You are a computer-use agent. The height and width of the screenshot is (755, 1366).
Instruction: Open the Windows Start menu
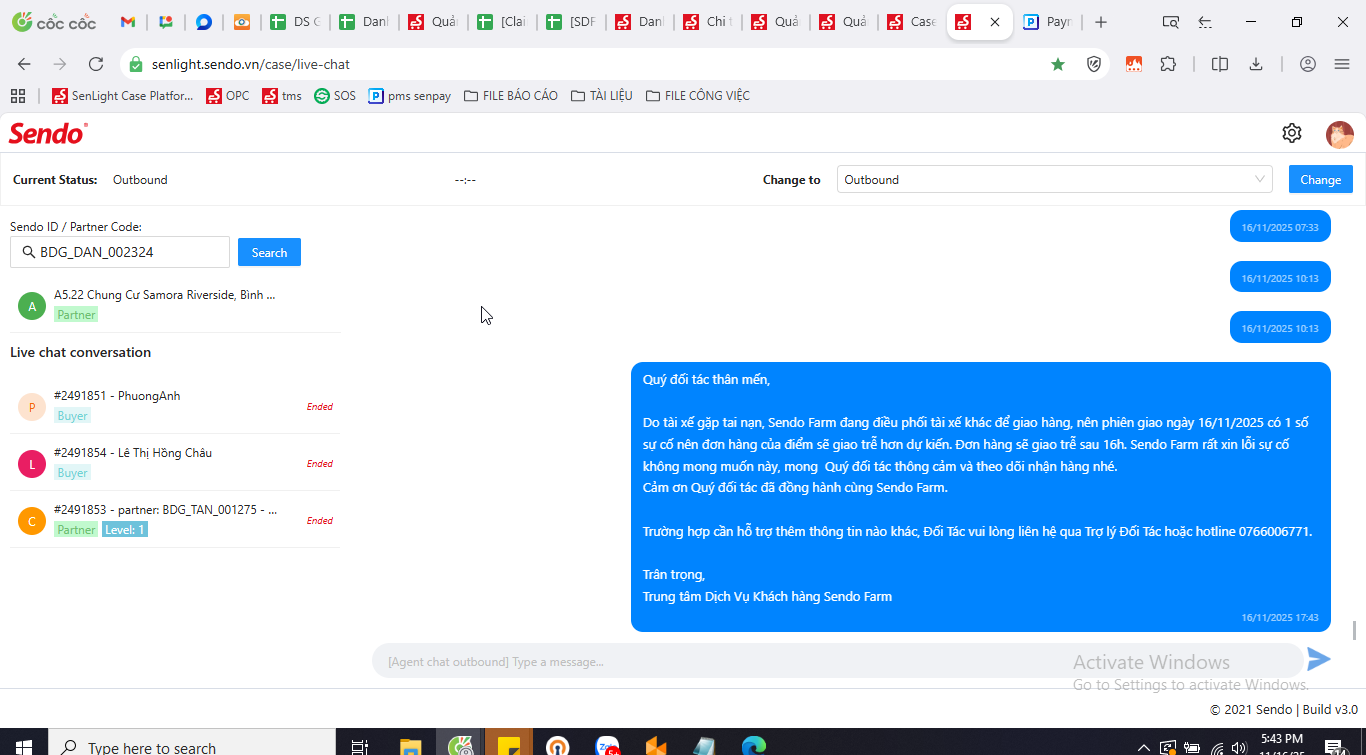click(x=24, y=746)
